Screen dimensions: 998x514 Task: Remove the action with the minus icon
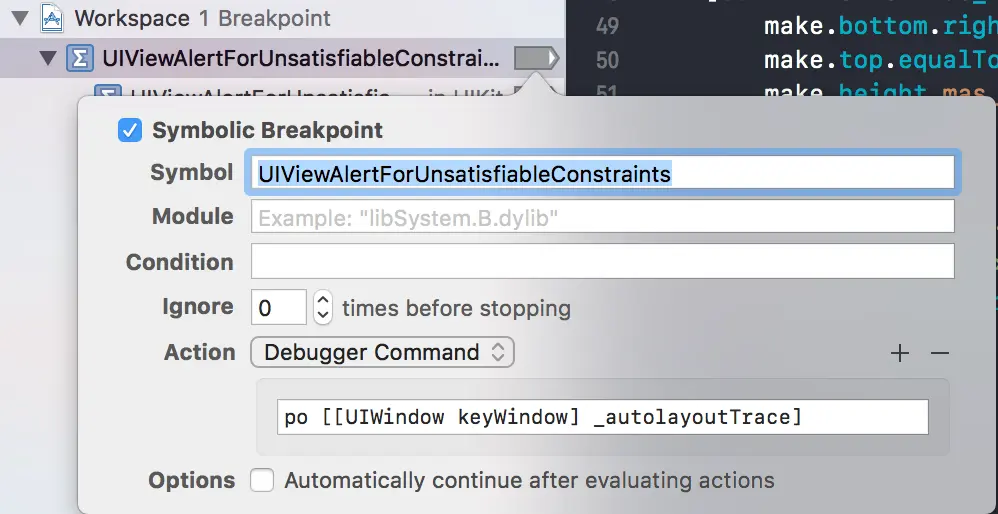coord(939,353)
